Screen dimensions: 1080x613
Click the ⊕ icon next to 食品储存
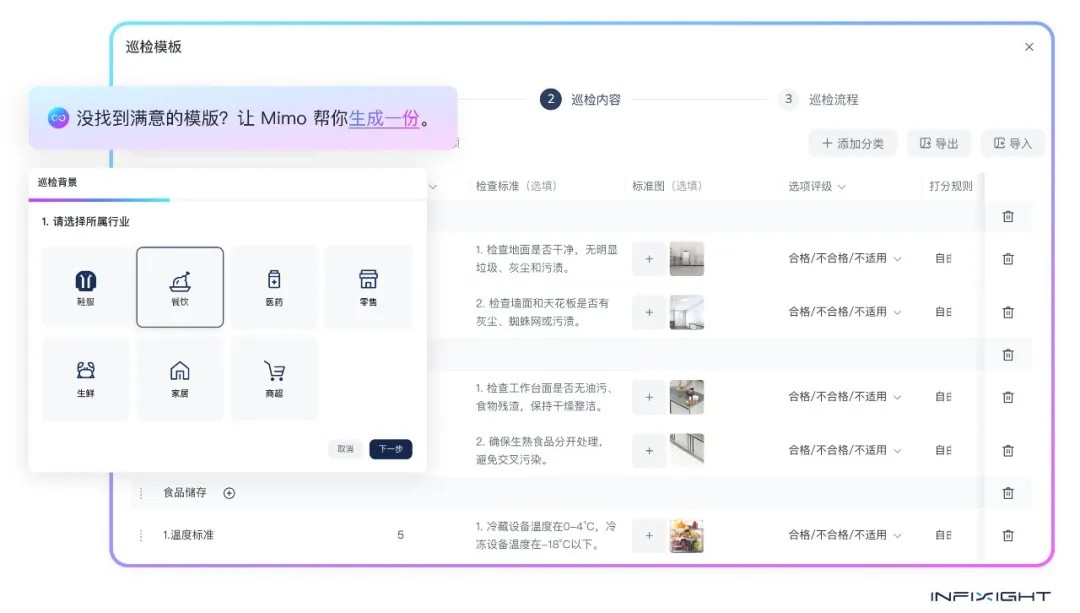(x=229, y=492)
